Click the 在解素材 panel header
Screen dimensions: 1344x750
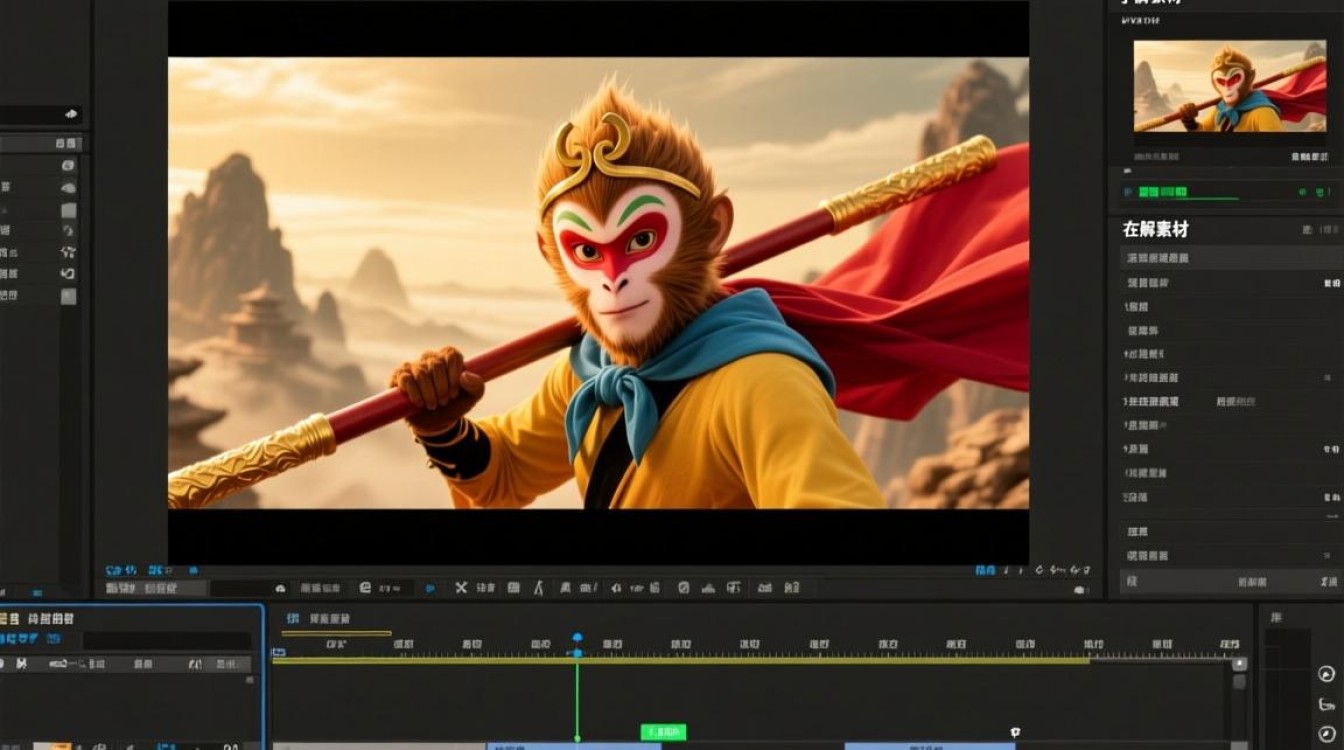point(1155,229)
